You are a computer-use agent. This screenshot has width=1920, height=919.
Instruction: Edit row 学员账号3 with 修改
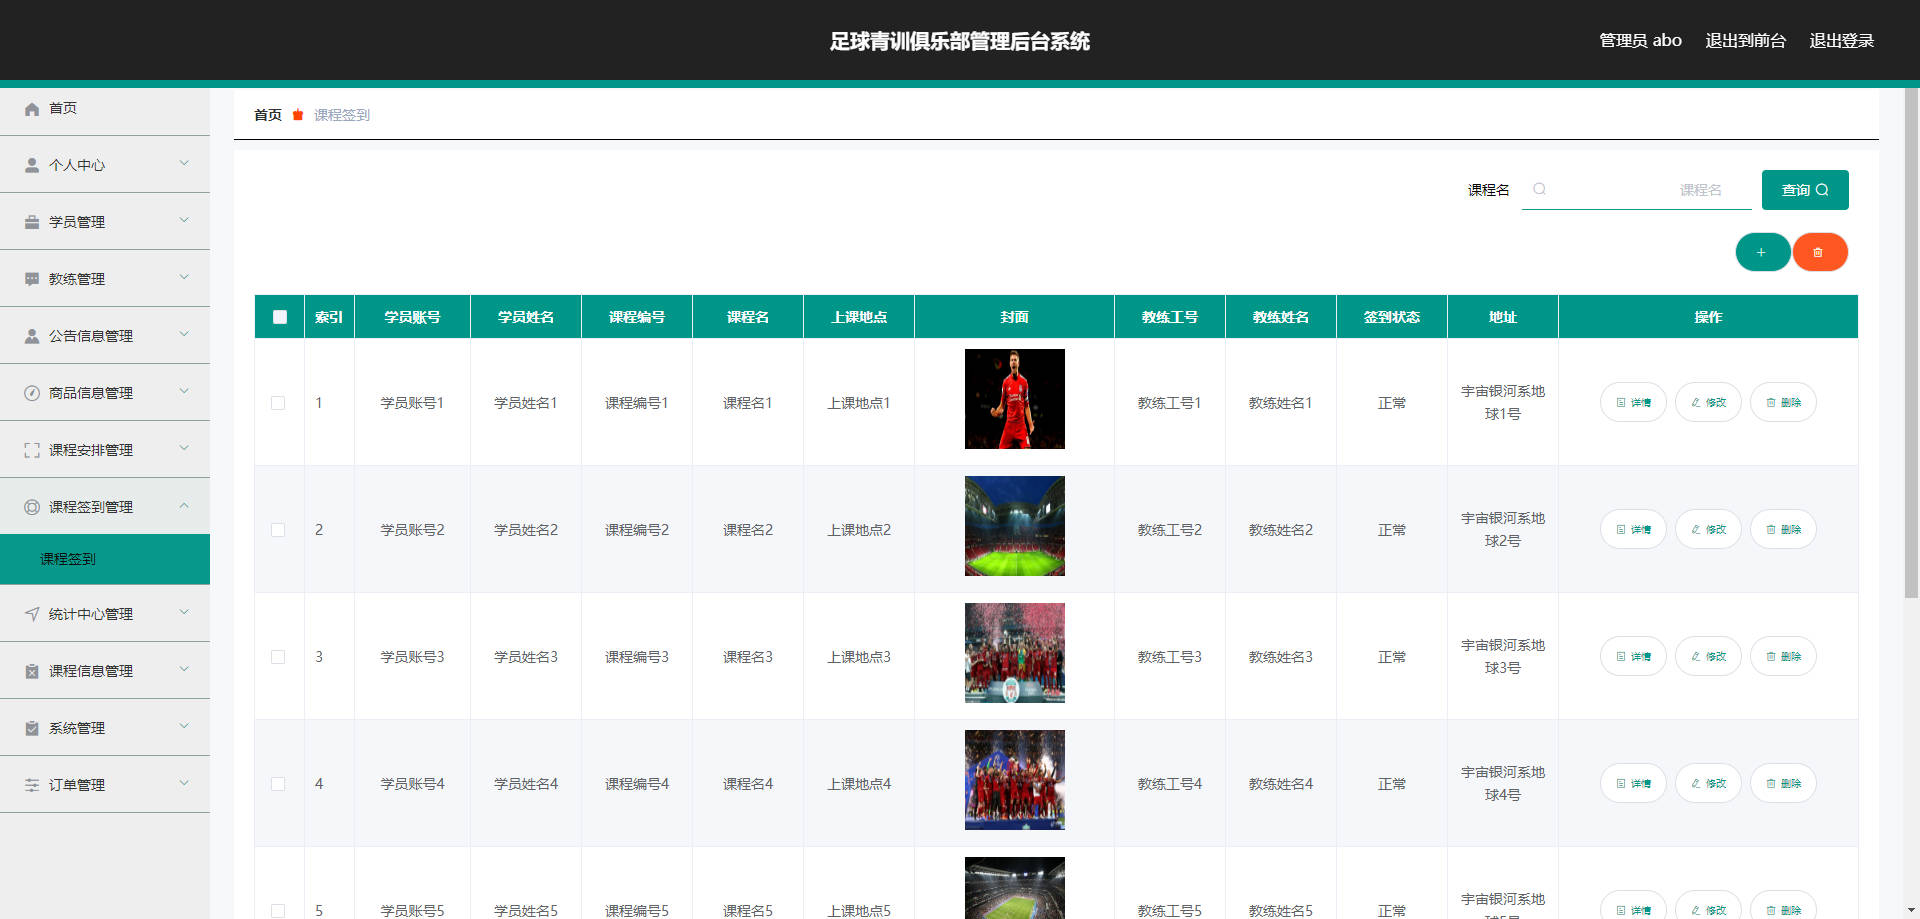click(x=1708, y=656)
